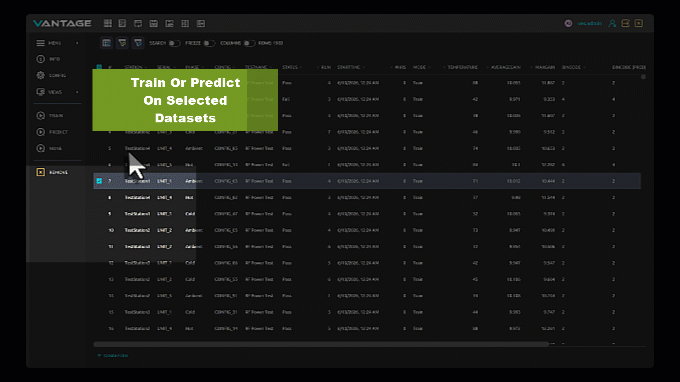This screenshot has height=382, width=680.
Task: Tick the select-all checkbox in table header
Action: pos(99,67)
